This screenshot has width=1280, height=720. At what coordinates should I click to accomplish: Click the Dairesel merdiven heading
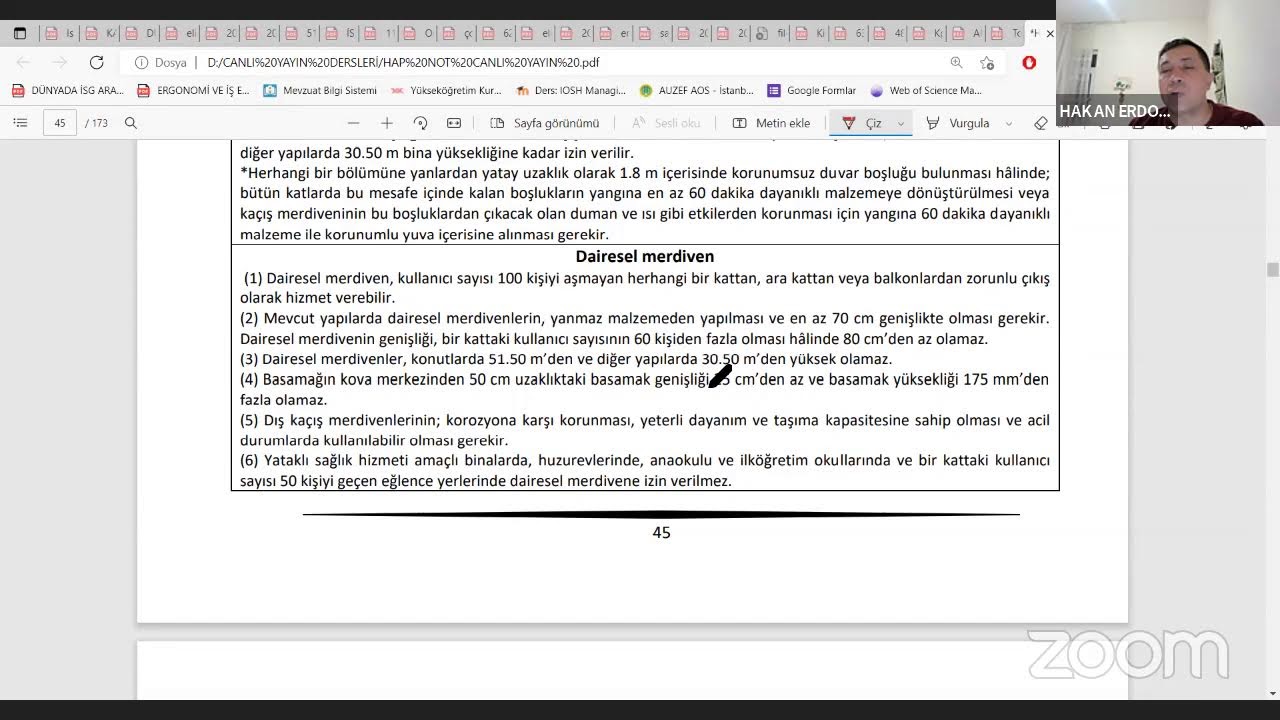click(x=645, y=256)
